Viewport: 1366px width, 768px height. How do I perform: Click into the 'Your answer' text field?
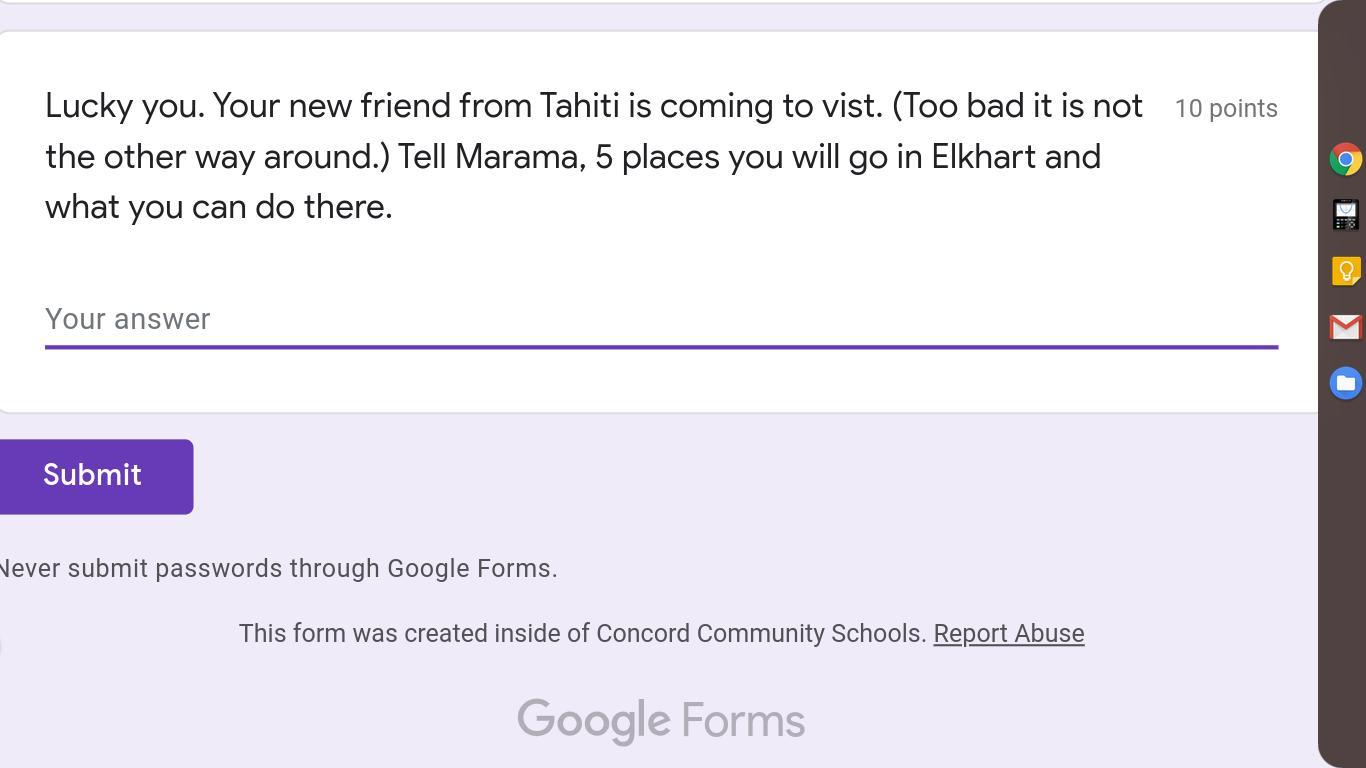tap(660, 319)
